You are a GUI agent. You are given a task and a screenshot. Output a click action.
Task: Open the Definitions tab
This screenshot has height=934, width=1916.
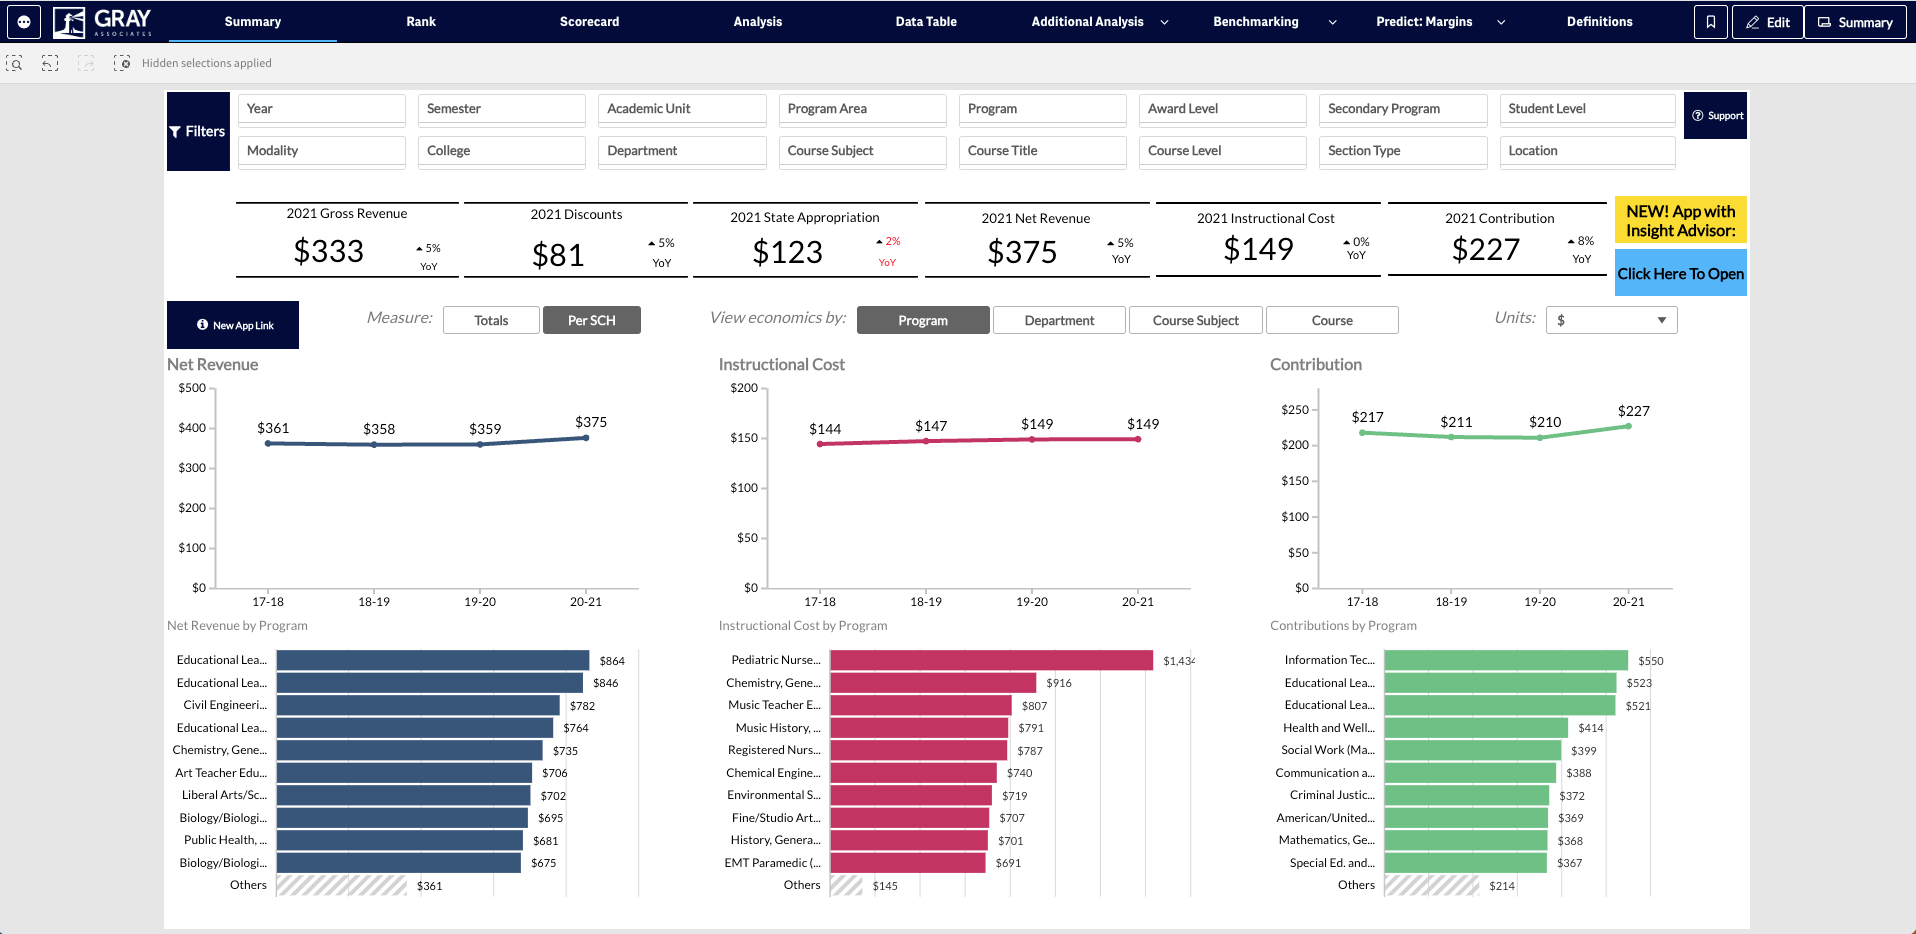[1600, 21]
